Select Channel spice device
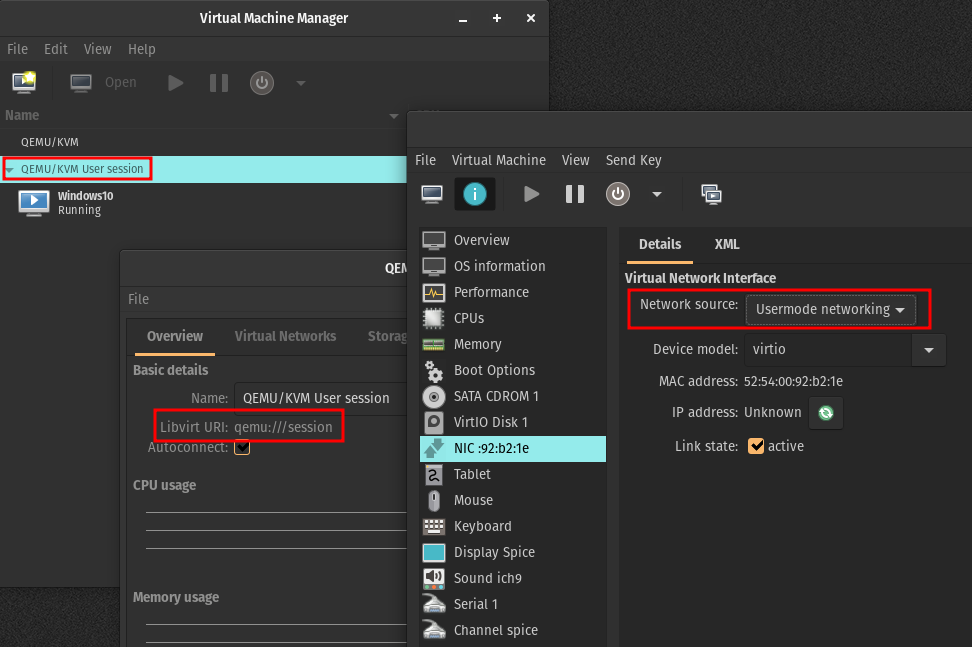Image resolution: width=972 pixels, height=647 pixels. (x=513, y=630)
